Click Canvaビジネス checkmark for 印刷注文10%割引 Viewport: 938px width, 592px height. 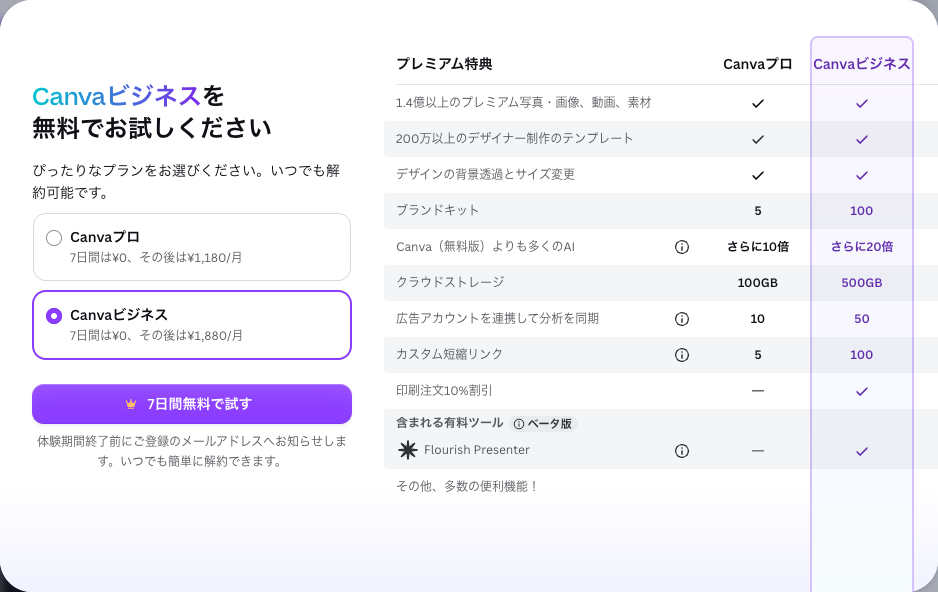862,391
